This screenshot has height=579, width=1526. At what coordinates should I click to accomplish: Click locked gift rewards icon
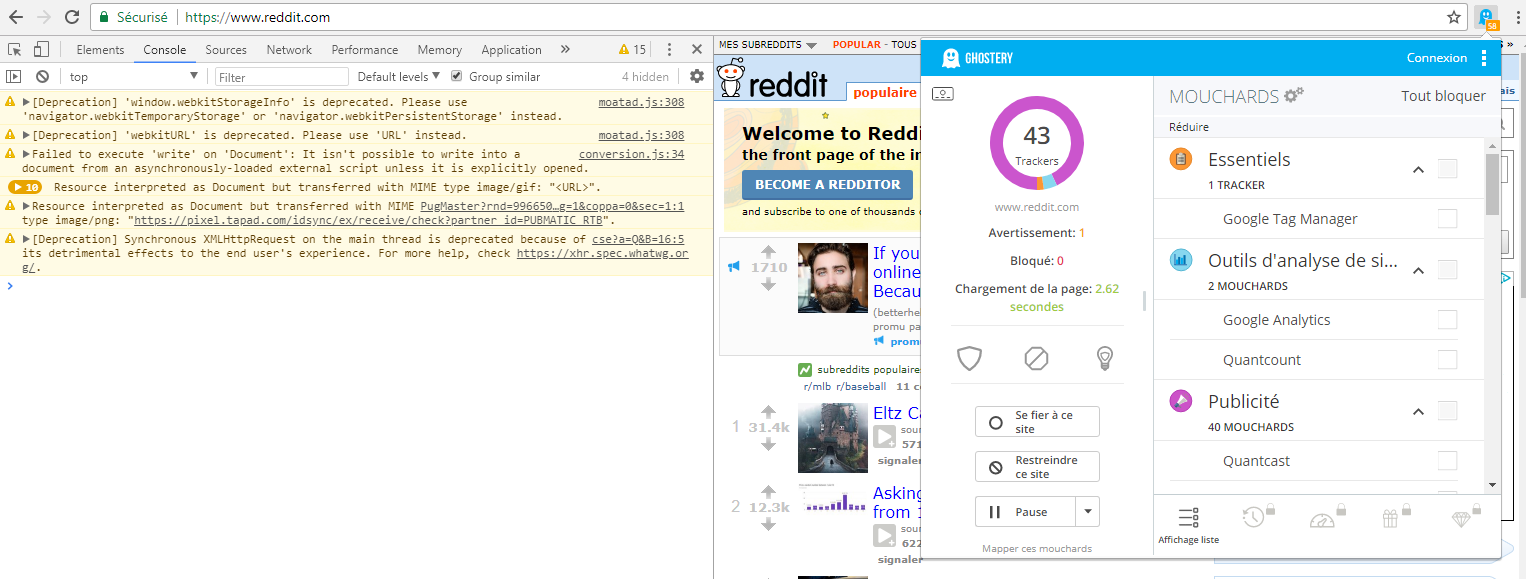pos(1392,517)
